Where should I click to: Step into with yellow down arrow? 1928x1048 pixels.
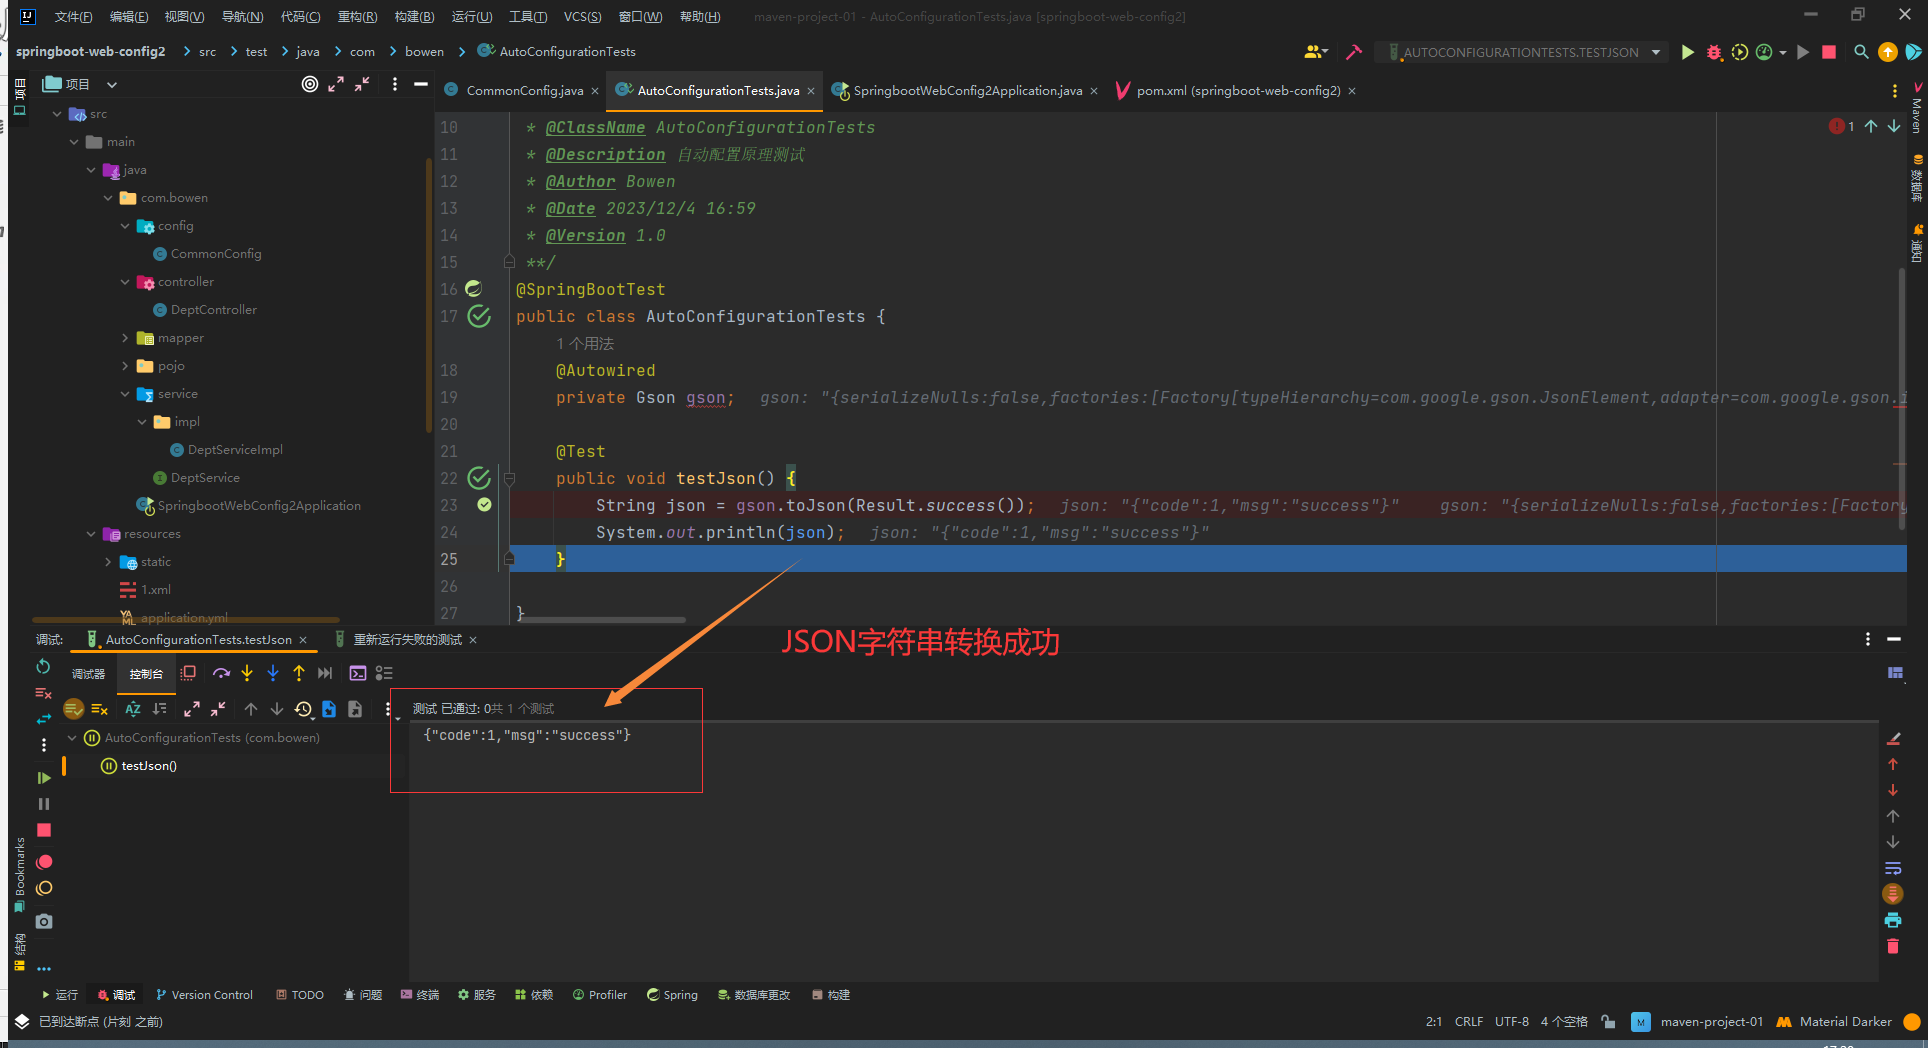(x=247, y=673)
